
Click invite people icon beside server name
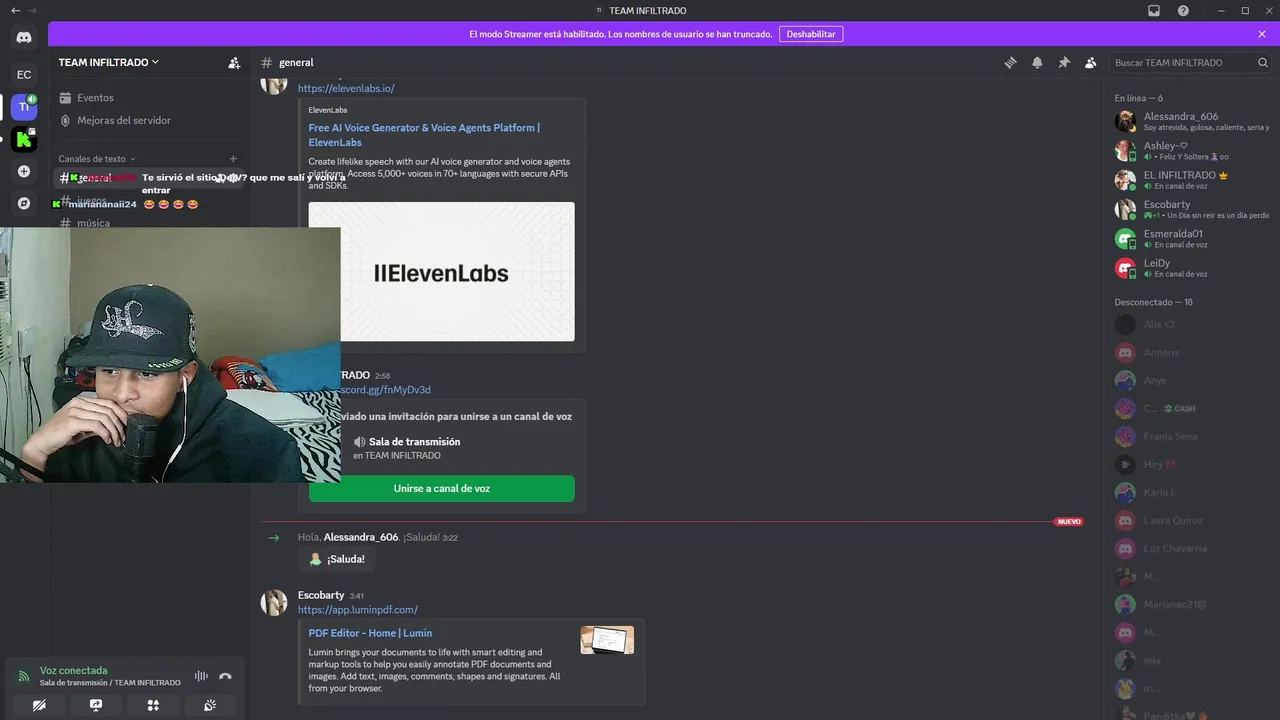coord(234,62)
